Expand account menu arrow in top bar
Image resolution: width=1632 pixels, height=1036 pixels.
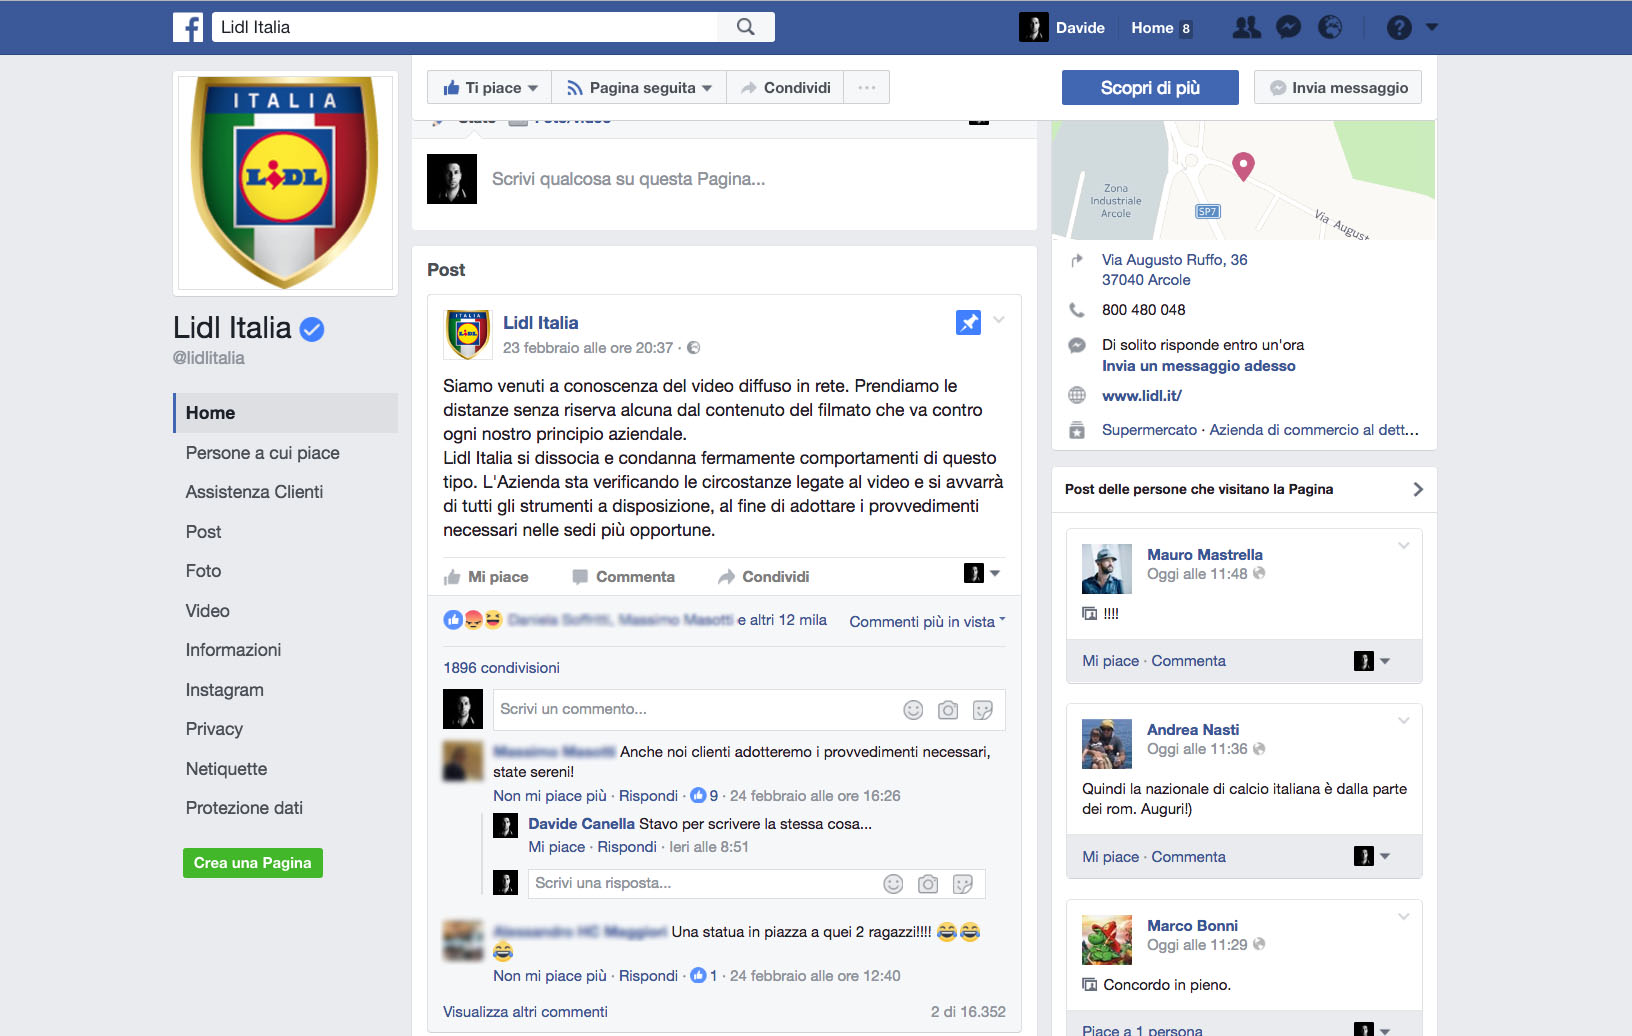1432,27
